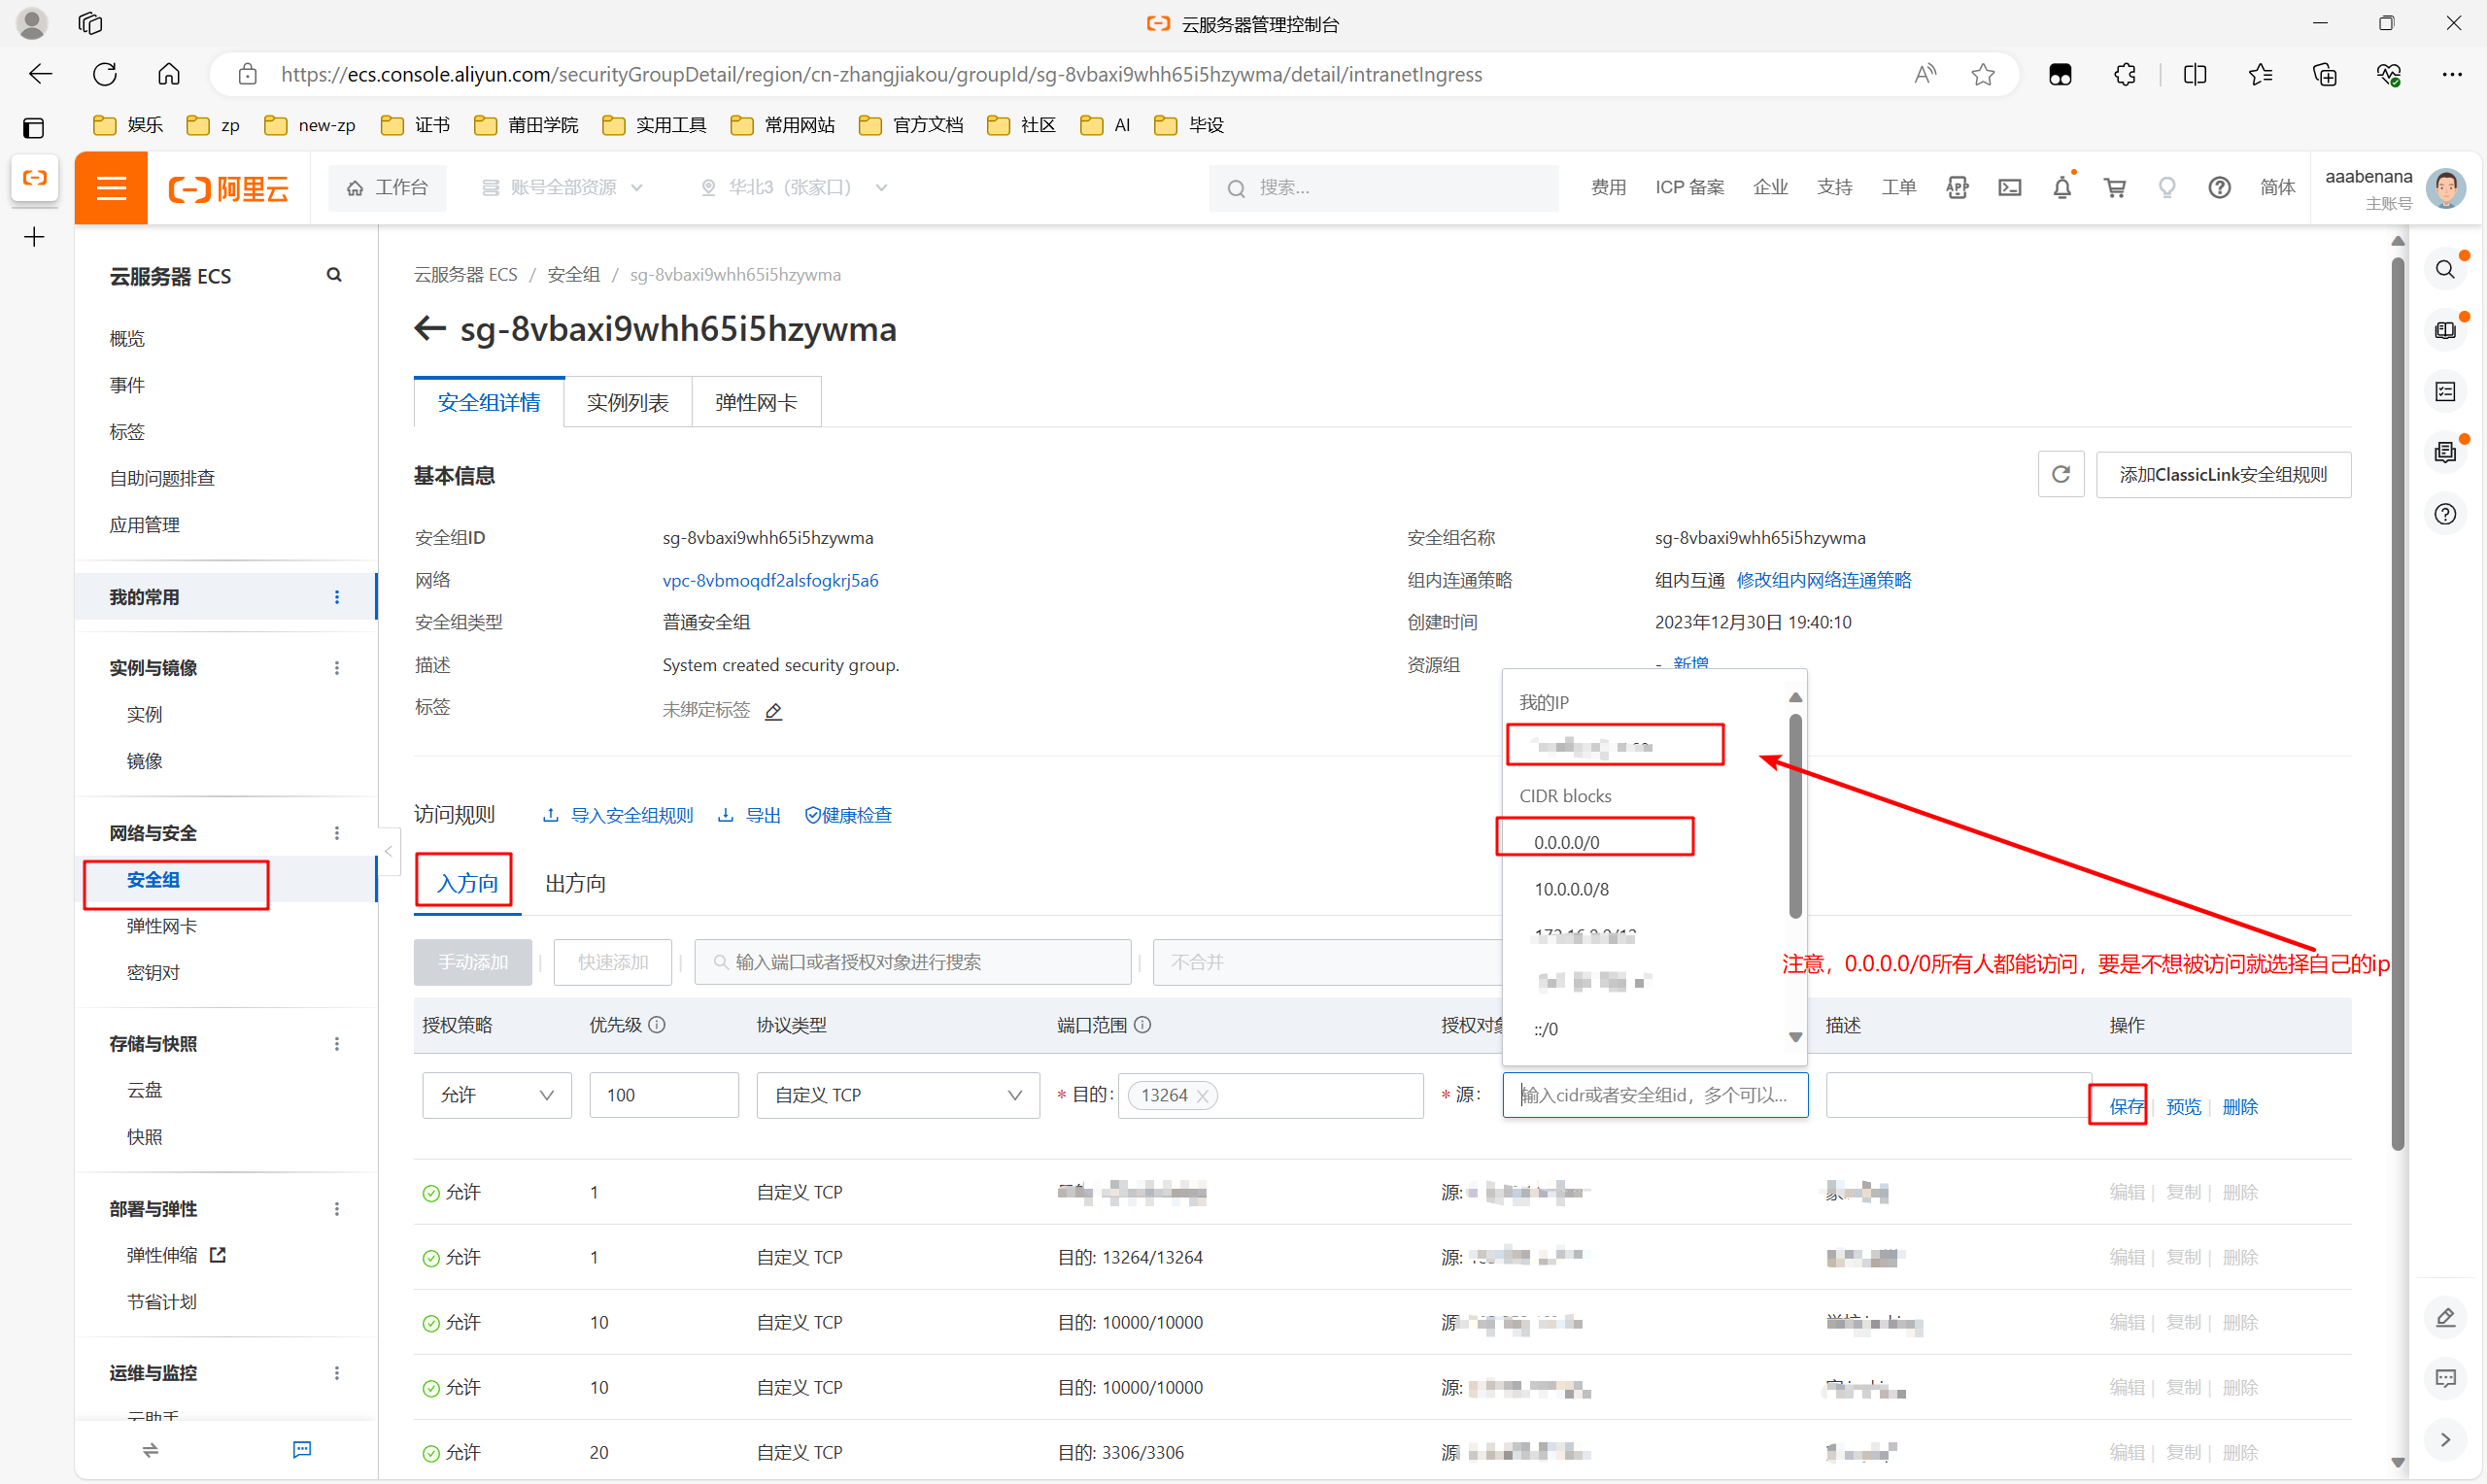The width and height of the screenshot is (2487, 1484).
Task: Select 0.0.0.0/0 from the CIDR blocks list
Action: click(x=1566, y=843)
